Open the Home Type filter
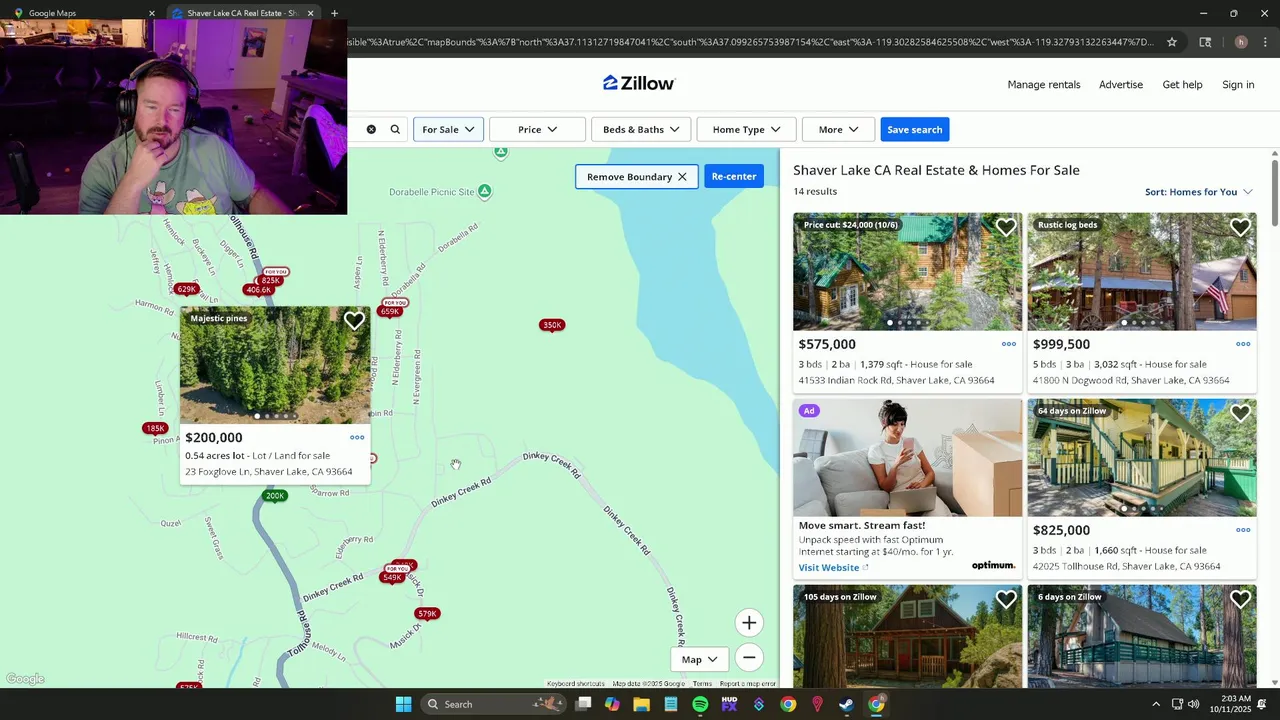 coord(746,129)
